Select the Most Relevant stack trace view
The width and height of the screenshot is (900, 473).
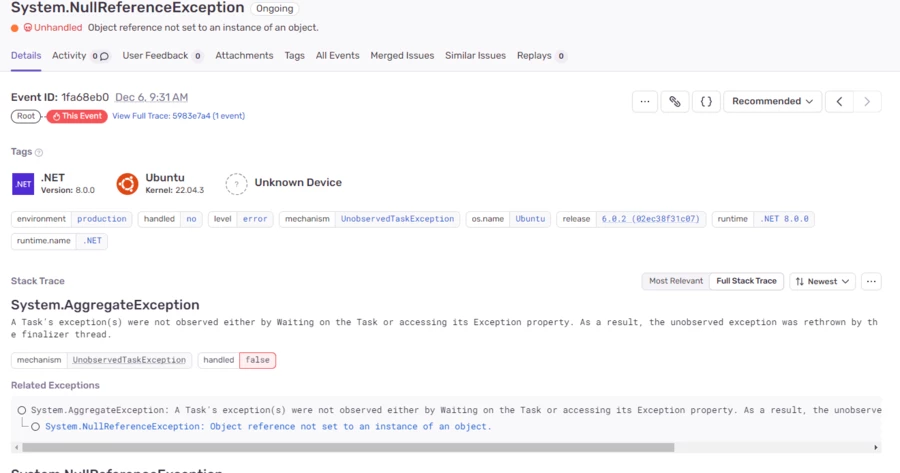coord(676,281)
